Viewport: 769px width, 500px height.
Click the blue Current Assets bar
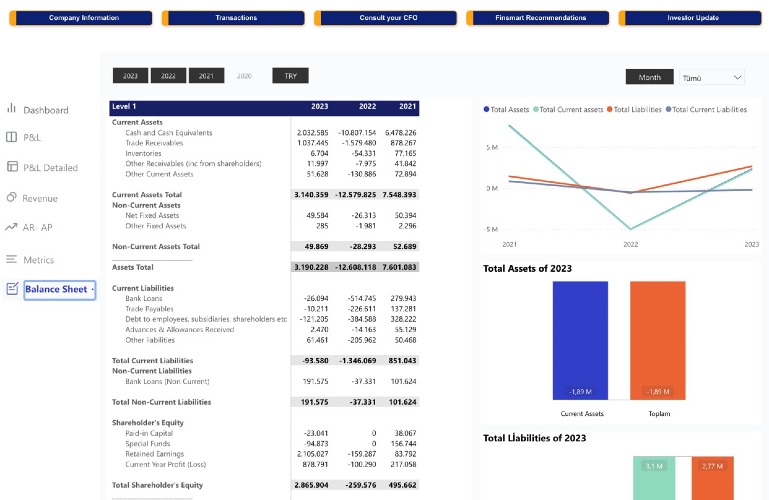(580, 340)
